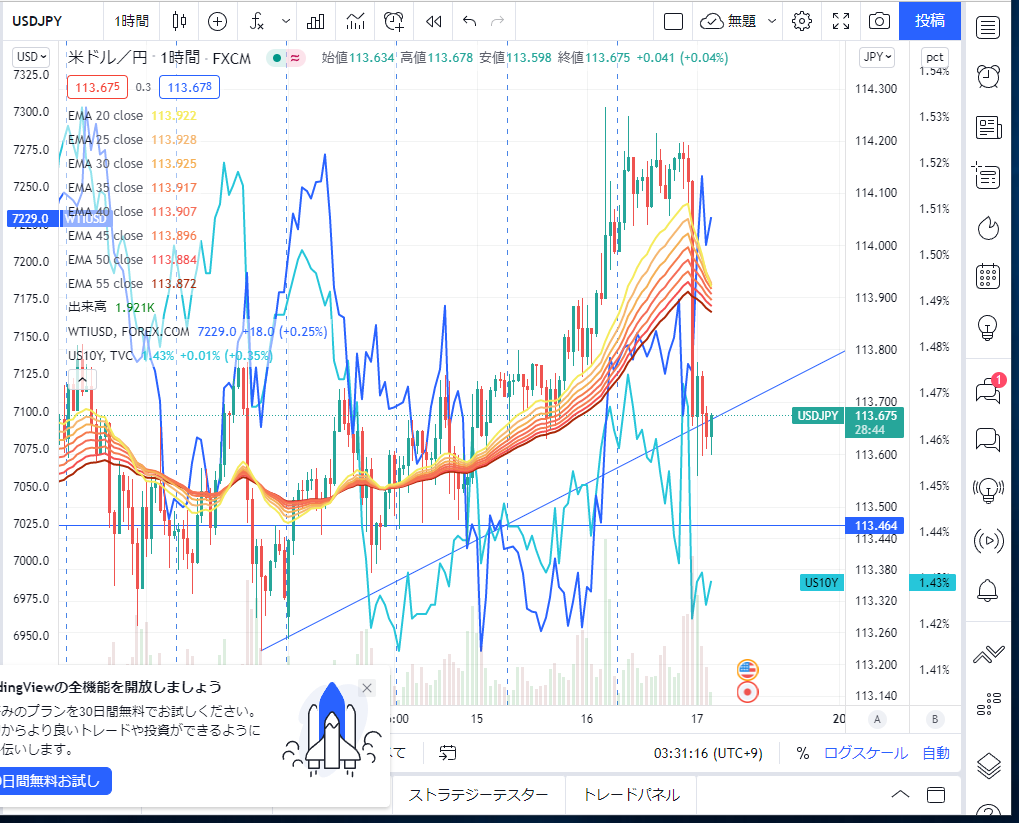Open the economic calendar icon
The height and width of the screenshot is (823, 1019).
988,276
